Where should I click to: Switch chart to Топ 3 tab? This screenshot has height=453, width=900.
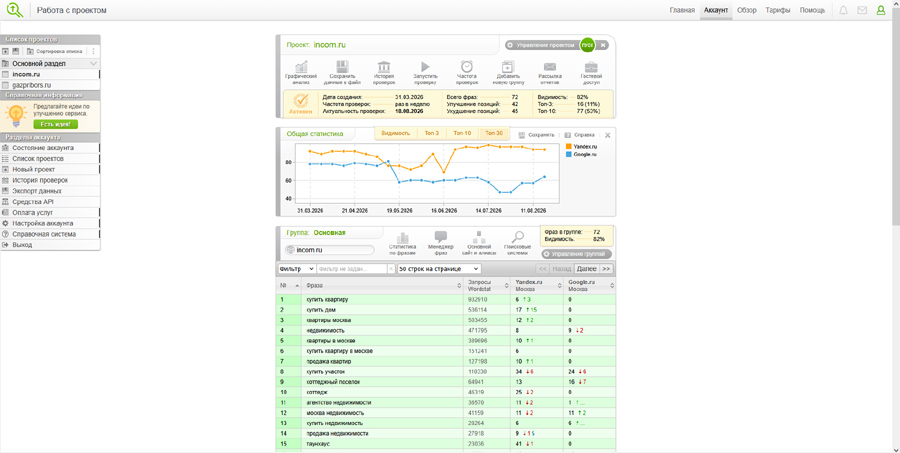coord(432,133)
